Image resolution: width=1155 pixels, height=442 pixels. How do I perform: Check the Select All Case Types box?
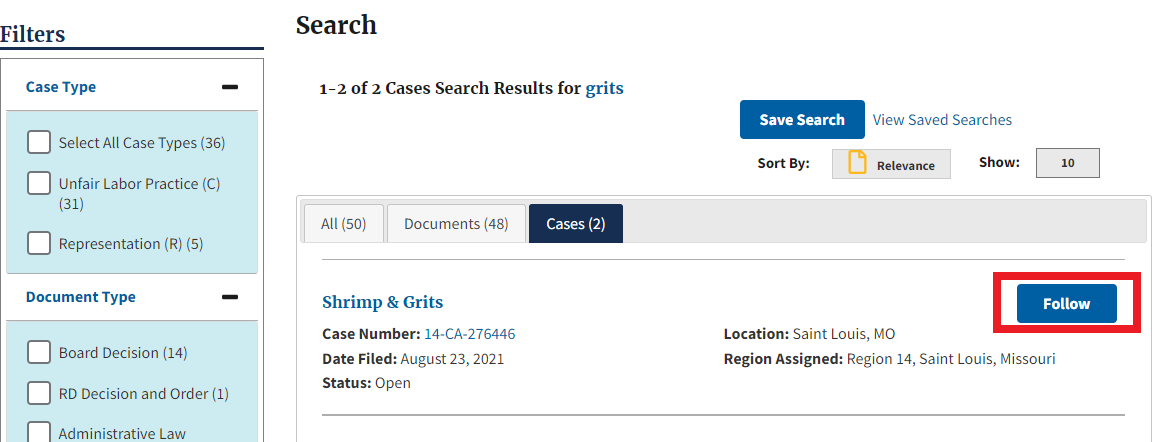coord(39,142)
